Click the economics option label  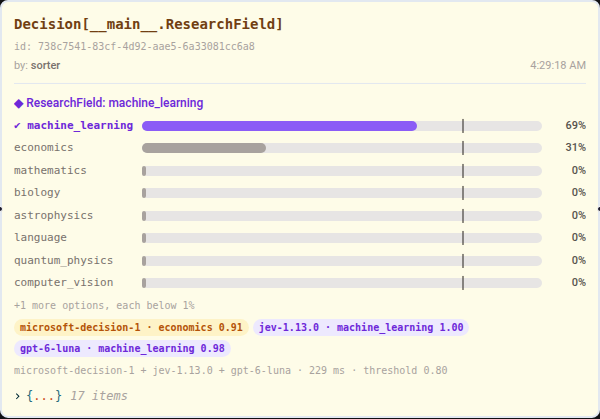tap(44, 148)
